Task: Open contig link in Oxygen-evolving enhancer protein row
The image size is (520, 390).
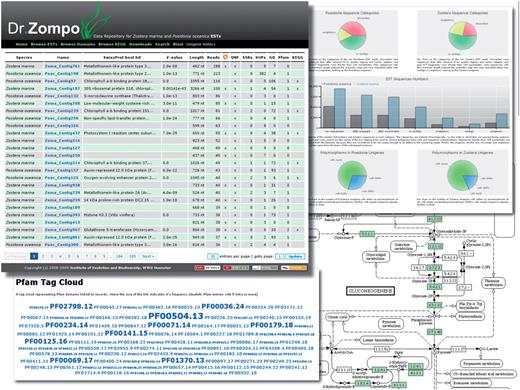Action: 62,178
